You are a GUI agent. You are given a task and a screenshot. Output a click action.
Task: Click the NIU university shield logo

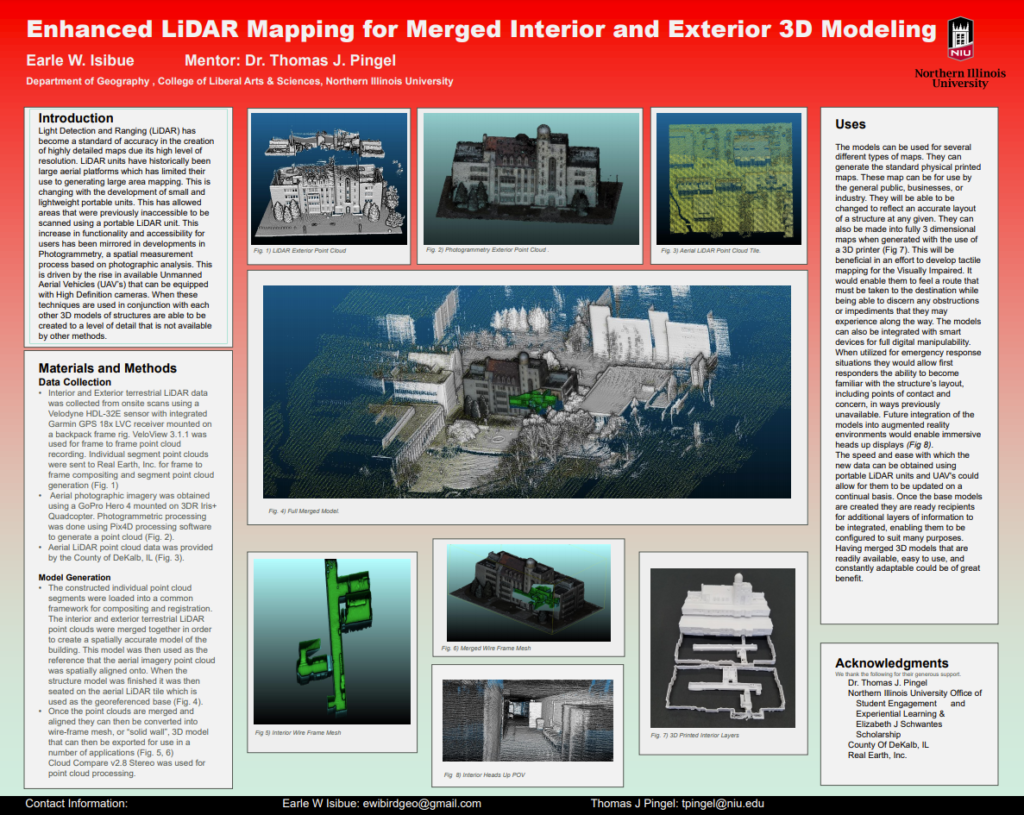[959, 37]
